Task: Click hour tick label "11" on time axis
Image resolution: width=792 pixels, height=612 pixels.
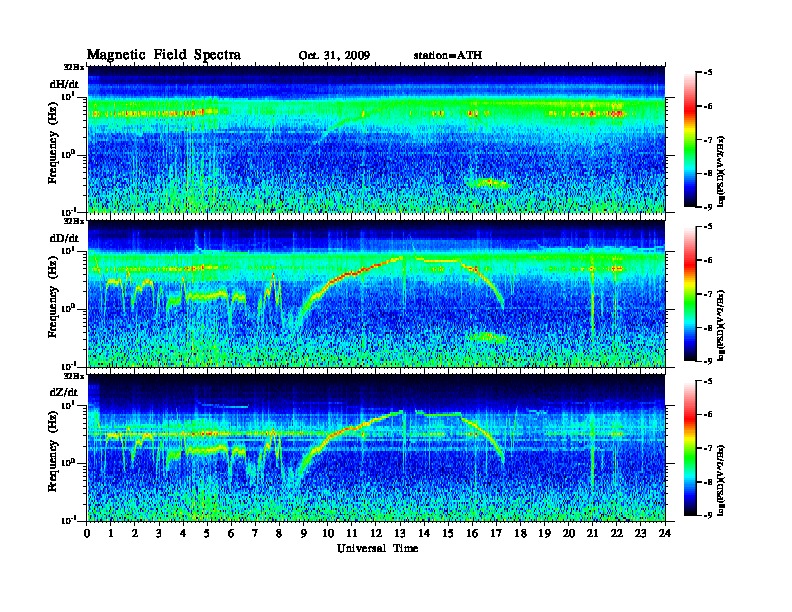Action: tap(352, 534)
